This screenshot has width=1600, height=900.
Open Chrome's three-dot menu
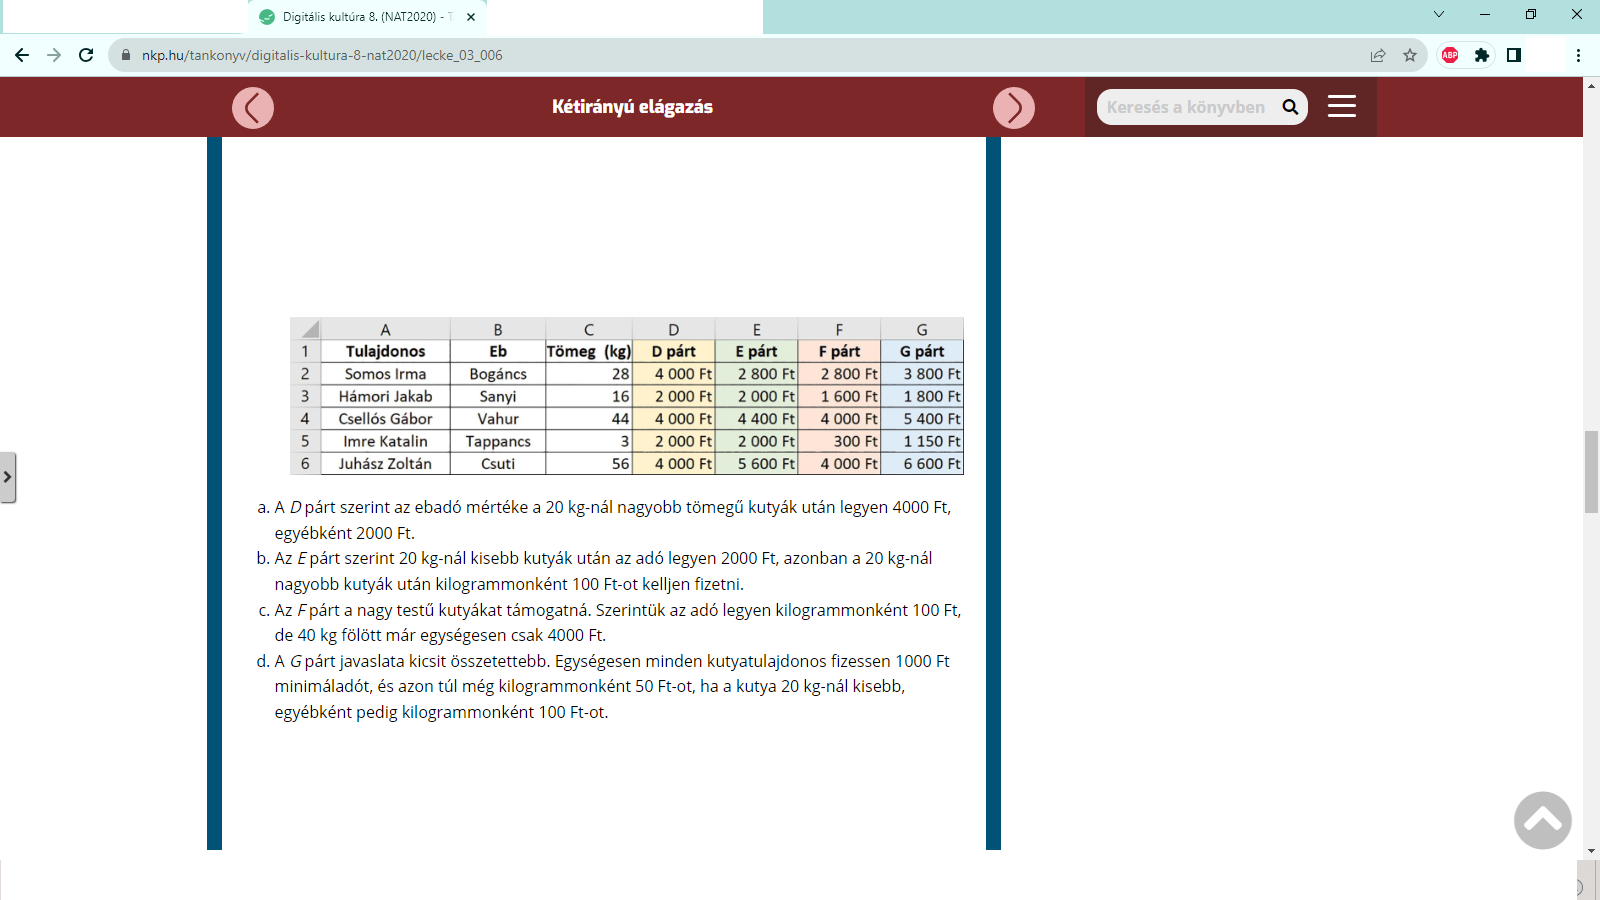tap(1578, 55)
